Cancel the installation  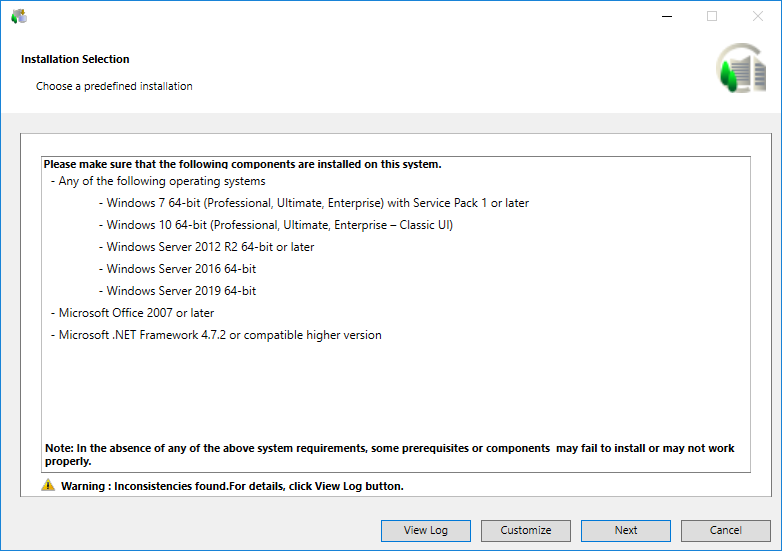pos(725,530)
